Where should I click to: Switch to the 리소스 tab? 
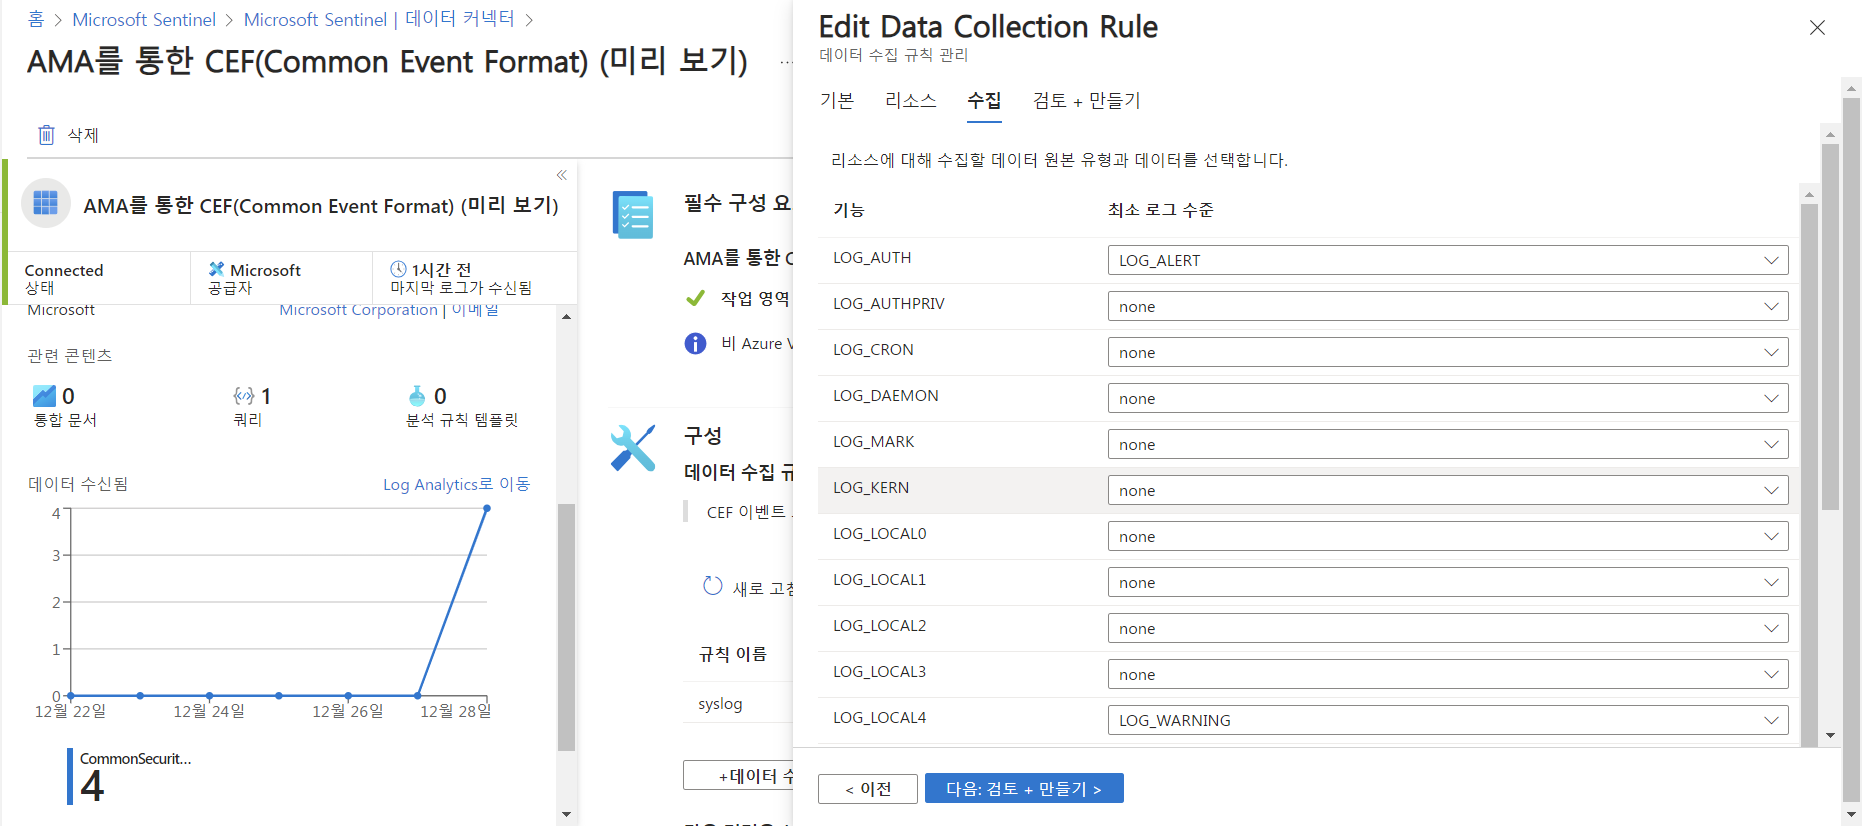point(910,101)
